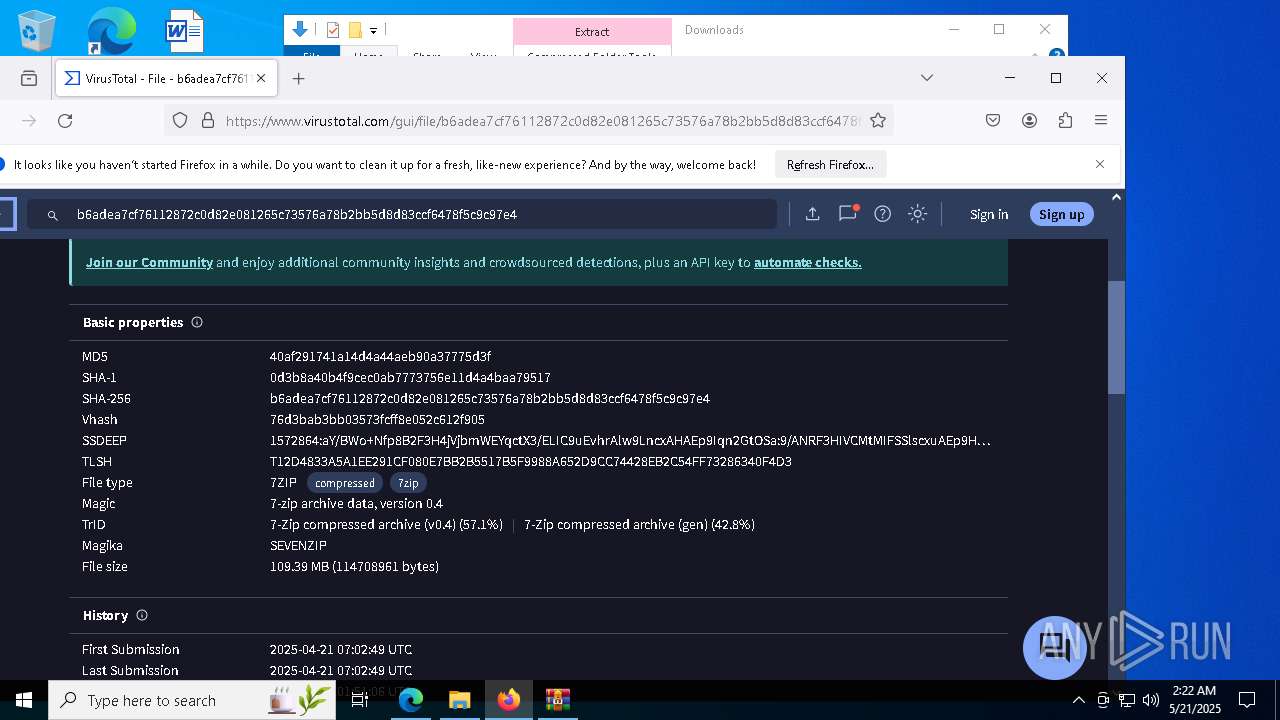This screenshot has width=1280, height=720.
Task: Open the Firefox account menu
Action: tap(1029, 121)
